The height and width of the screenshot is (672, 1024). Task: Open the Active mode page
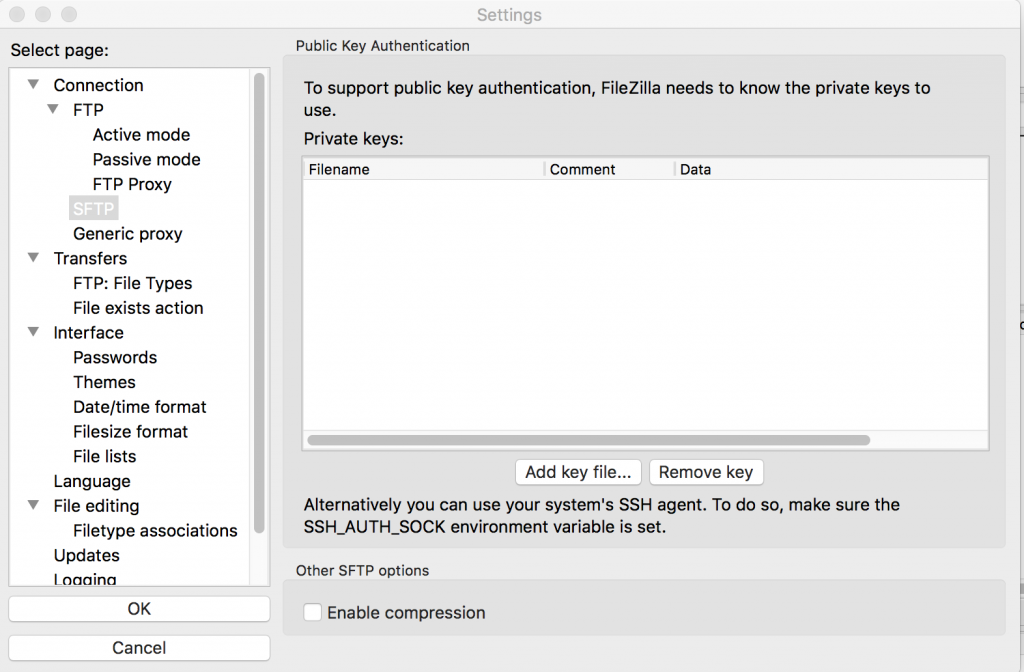point(141,135)
